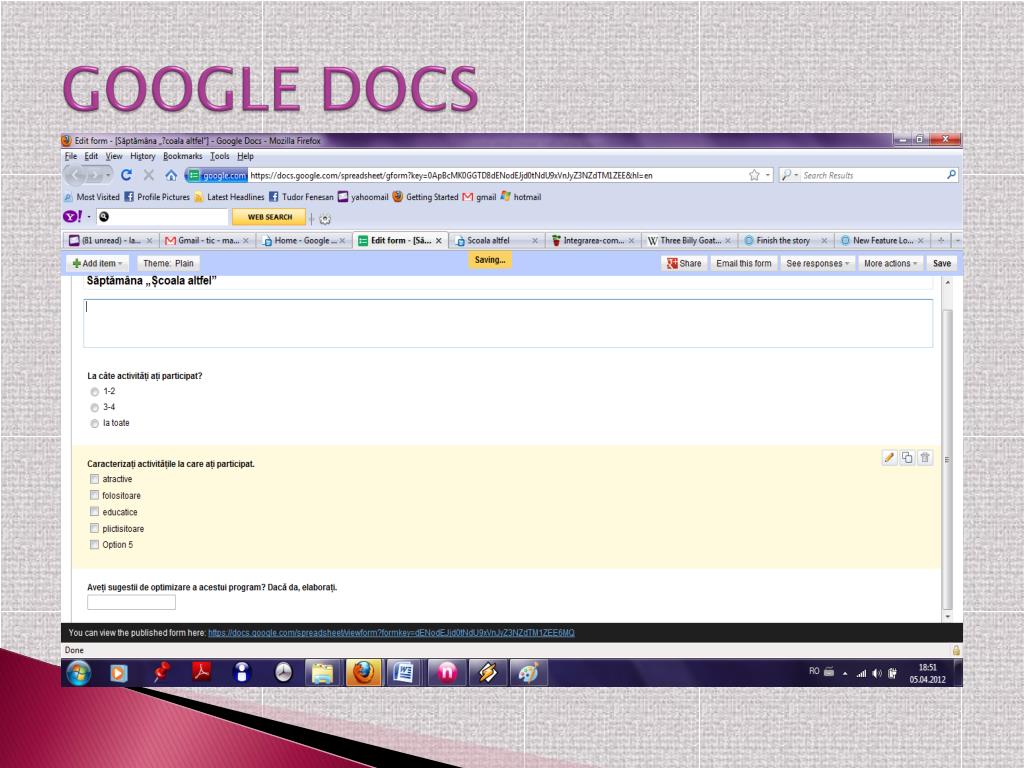Viewport: 1024px width, 768px height.
Task: Go back with the Firefox back arrow
Action: [x=75, y=175]
